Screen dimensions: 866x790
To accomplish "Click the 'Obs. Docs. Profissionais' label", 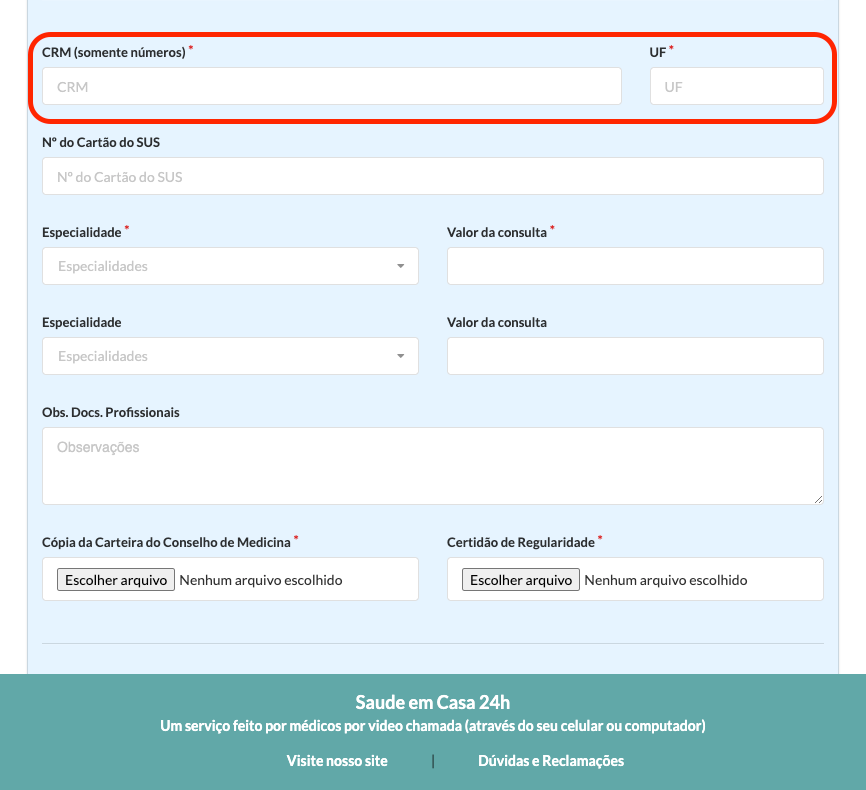I will pyautogui.click(x=111, y=412).
